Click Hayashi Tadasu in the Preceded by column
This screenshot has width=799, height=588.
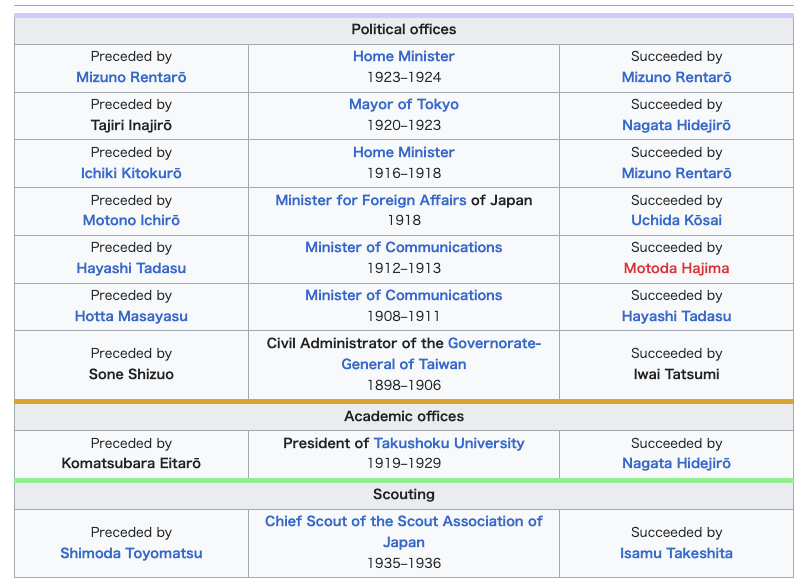pos(131,268)
